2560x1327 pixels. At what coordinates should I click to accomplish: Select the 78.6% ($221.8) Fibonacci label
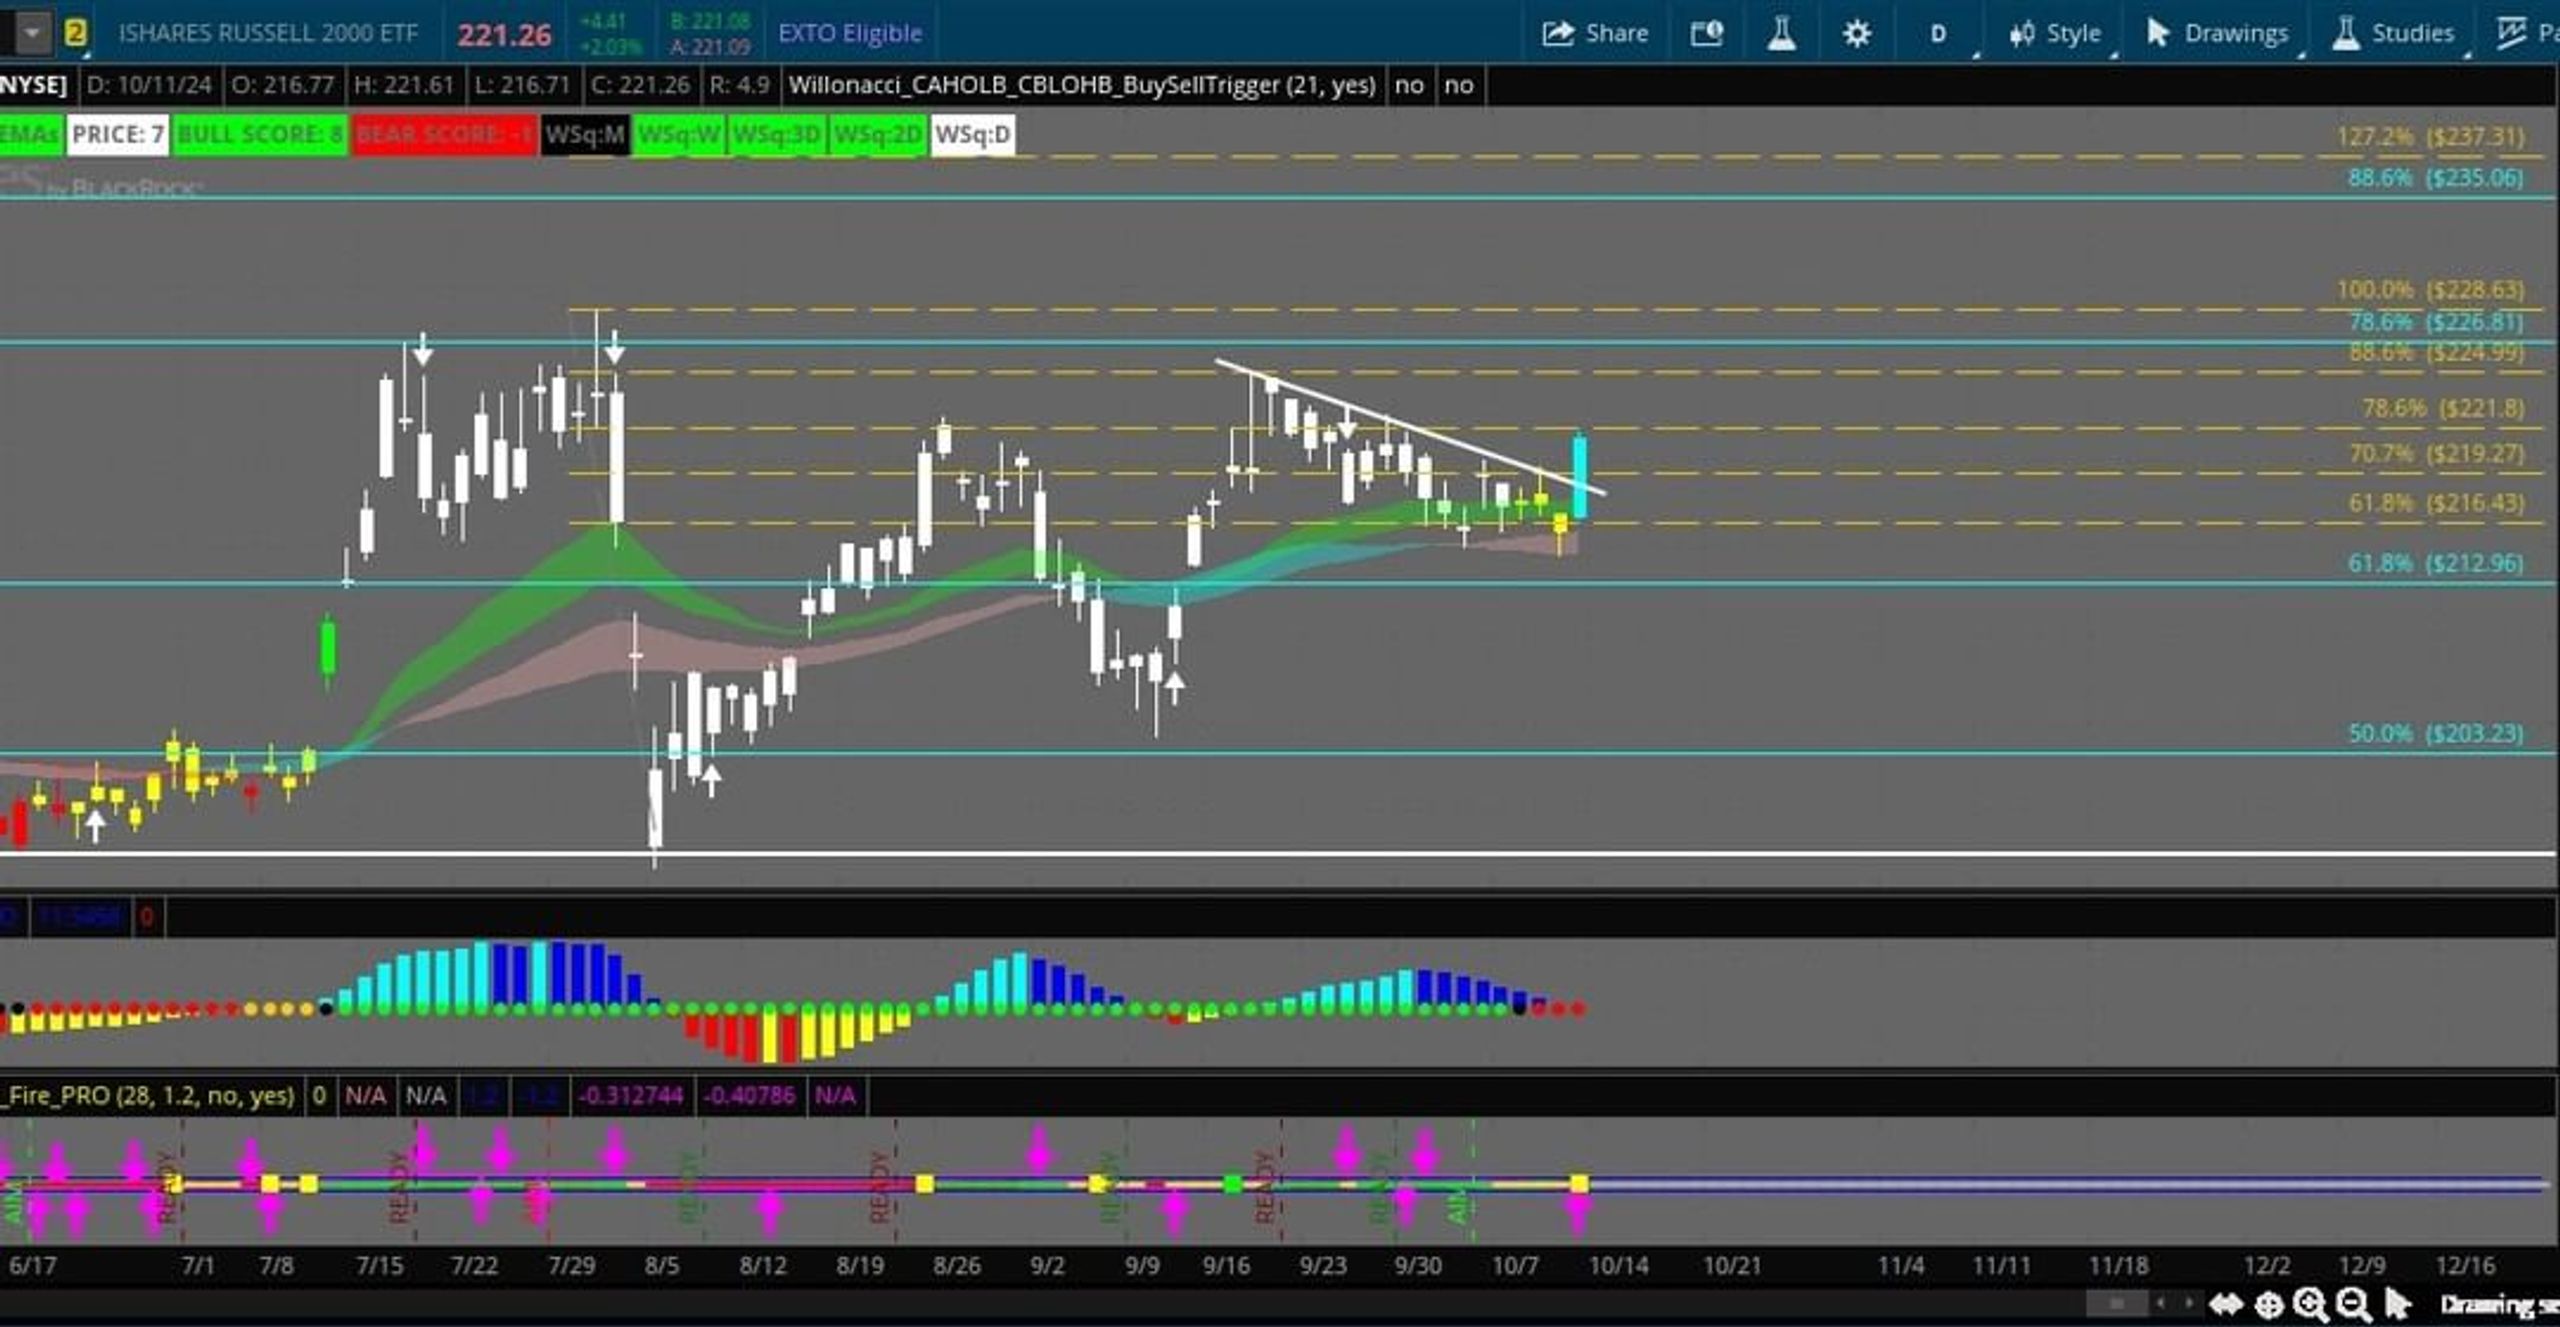pos(2443,407)
